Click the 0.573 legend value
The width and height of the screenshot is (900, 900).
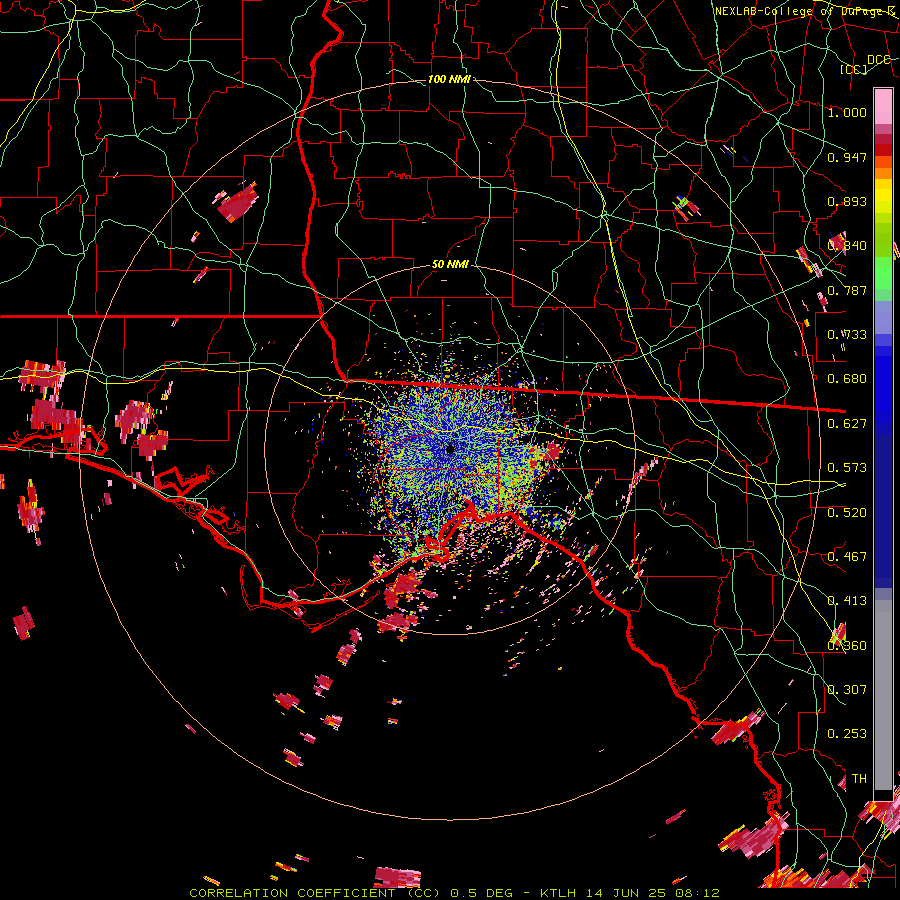847,468
